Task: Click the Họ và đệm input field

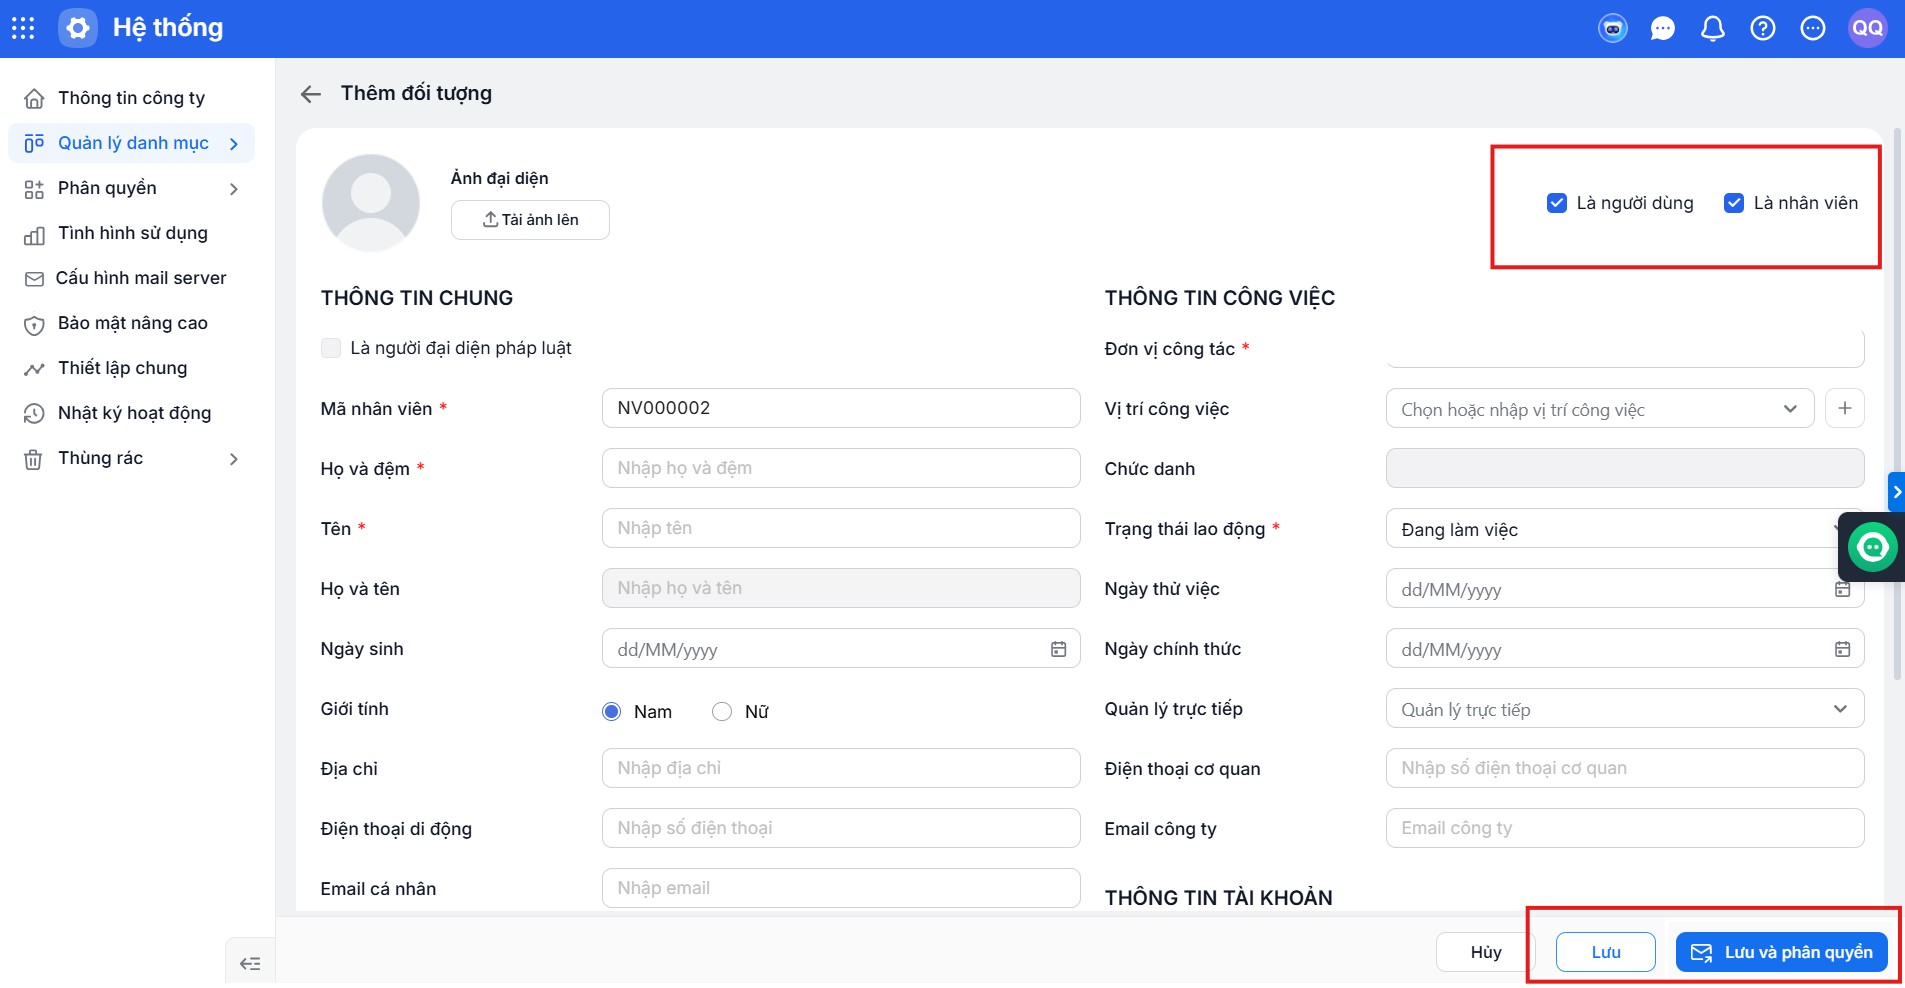Action: pos(841,468)
